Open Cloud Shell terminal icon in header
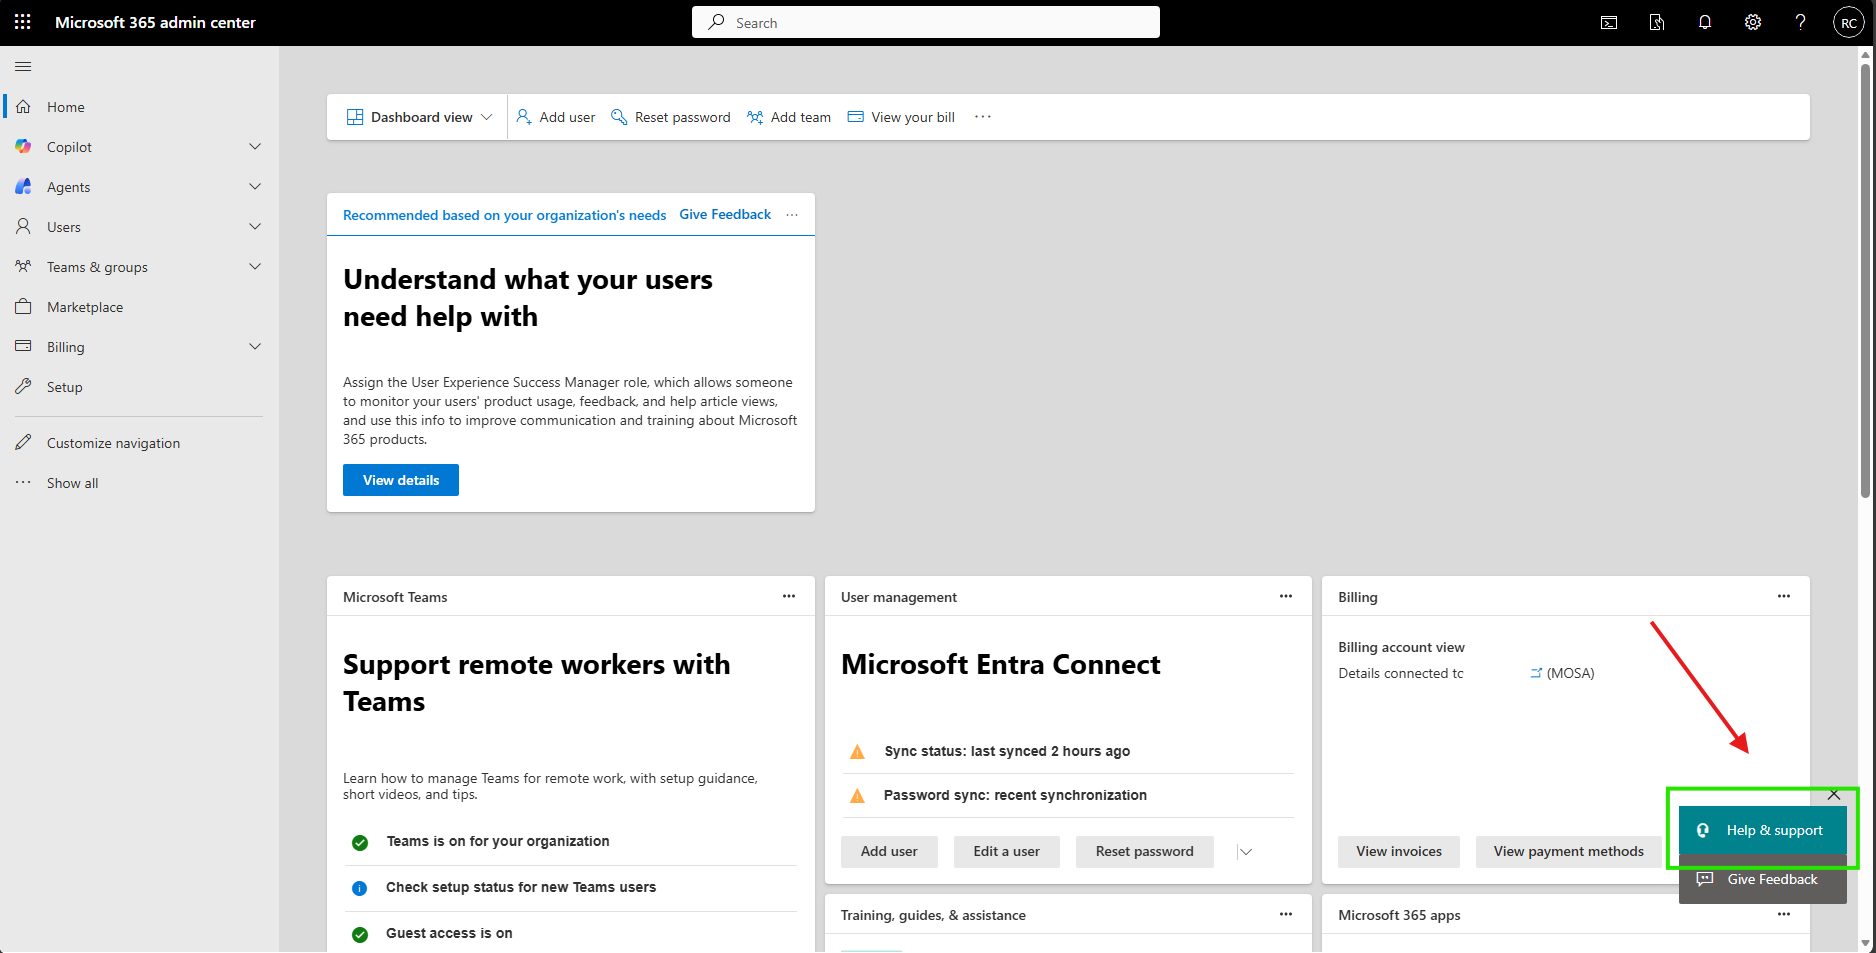This screenshot has width=1876, height=953. 1609,23
